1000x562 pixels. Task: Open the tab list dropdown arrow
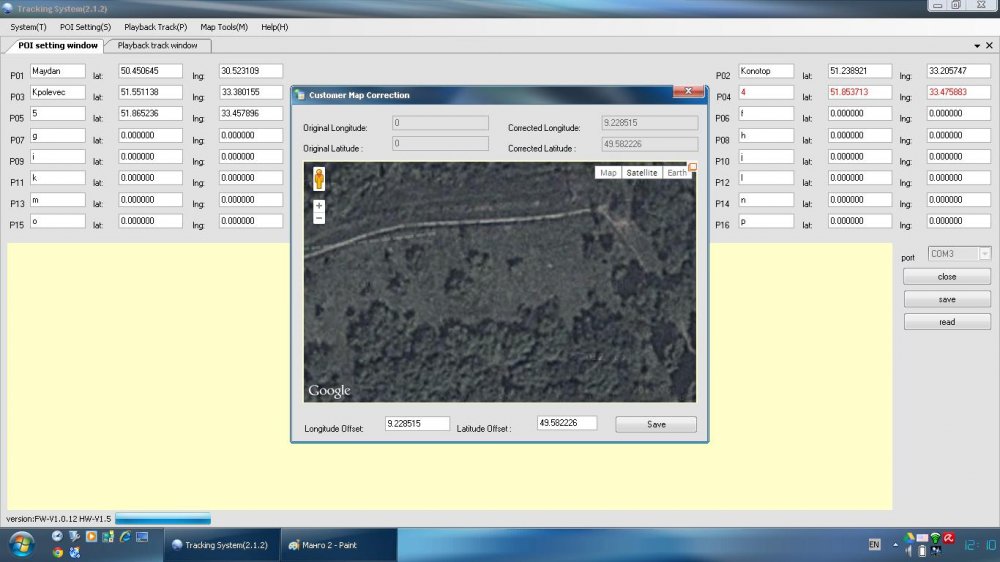pos(976,46)
